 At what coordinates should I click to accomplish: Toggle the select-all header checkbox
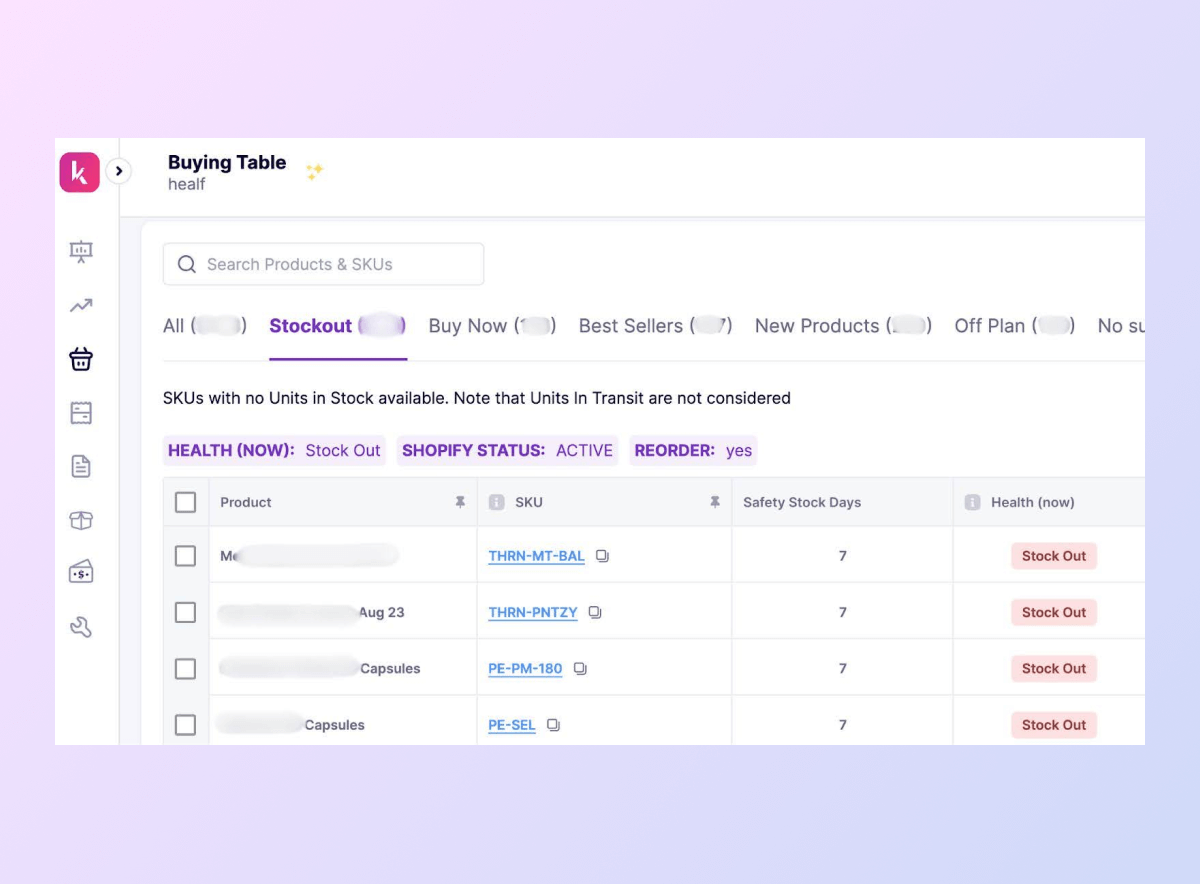pyautogui.click(x=185, y=502)
